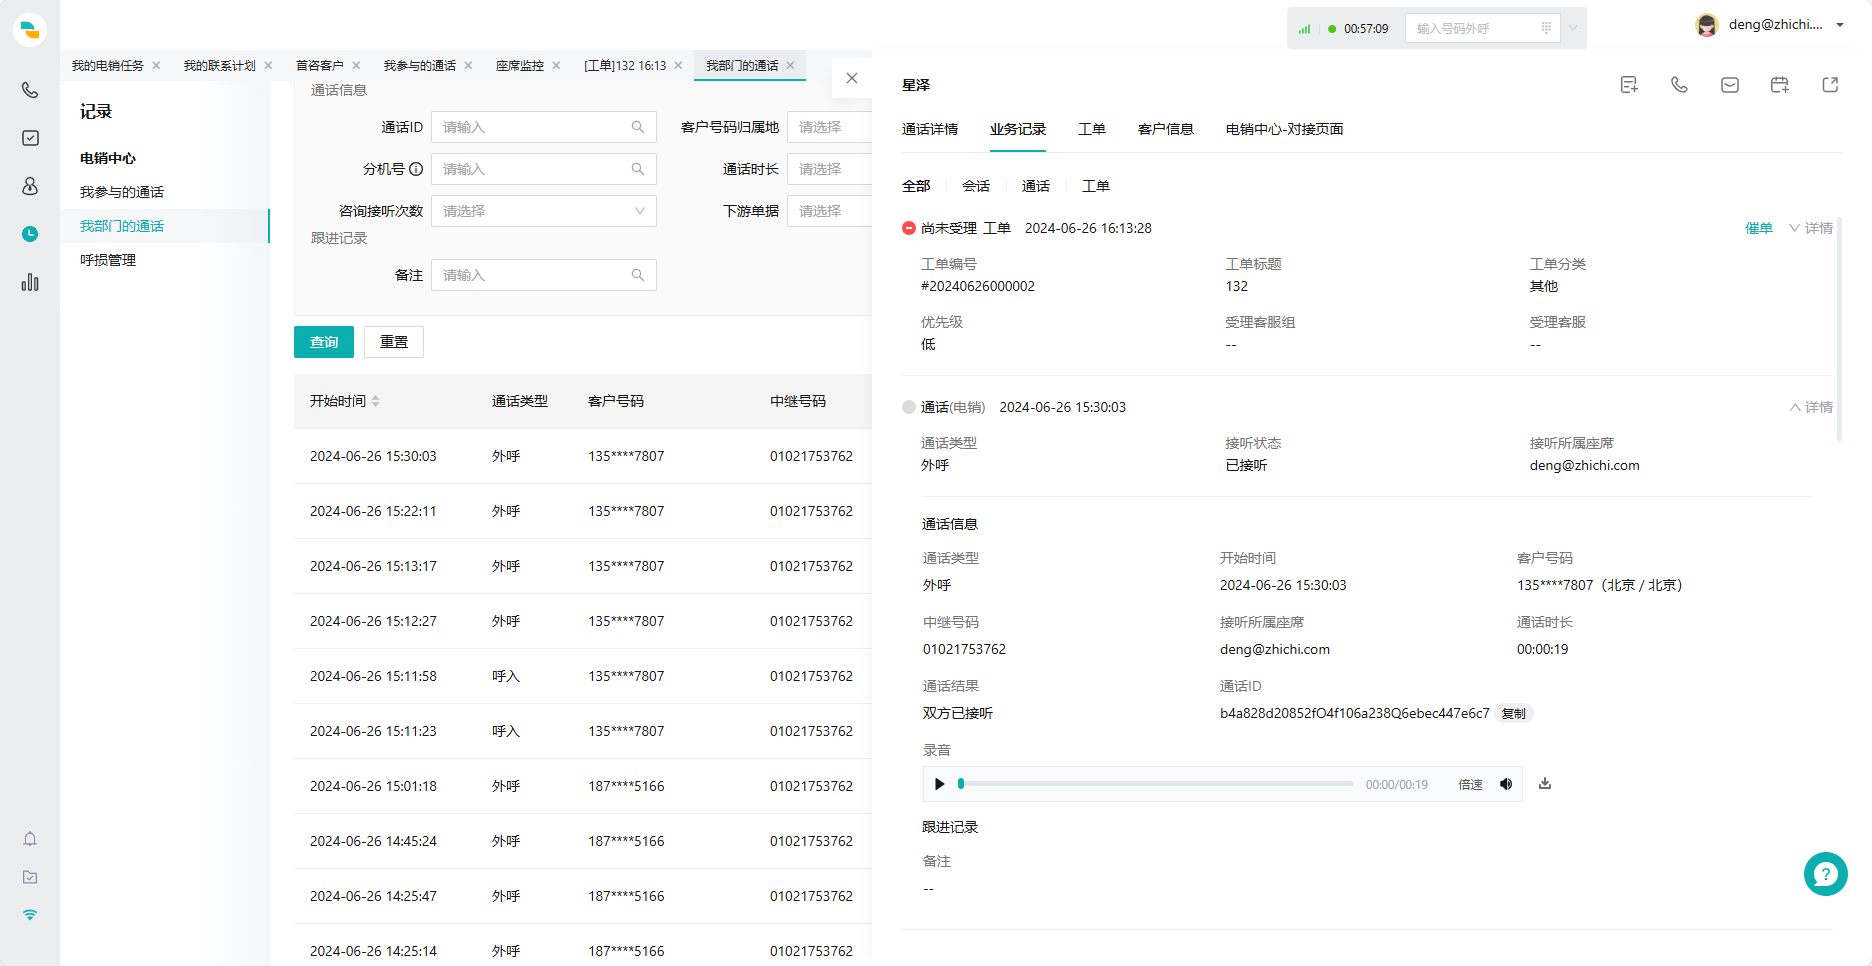
Task: Switch to the 通话详情 tab
Action: [x=930, y=129]
